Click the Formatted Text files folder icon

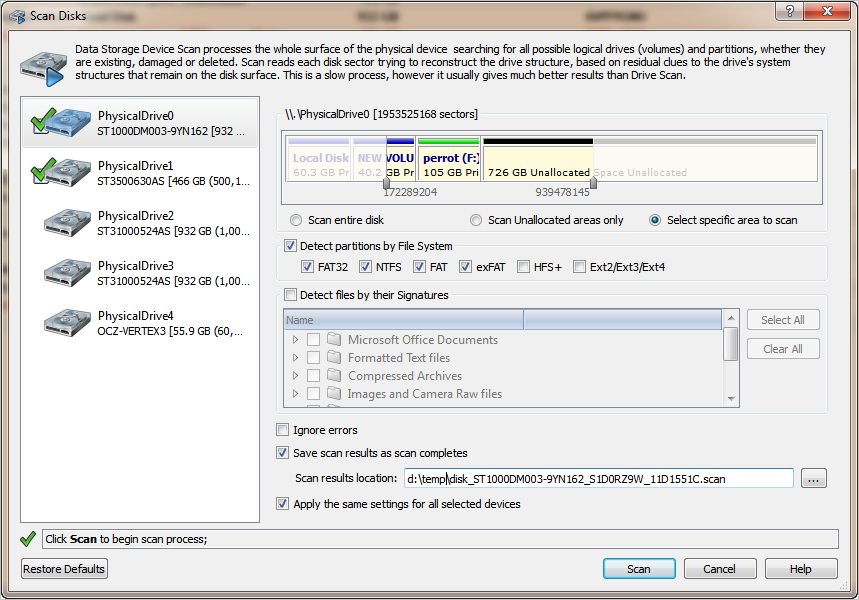pos(334,357)
